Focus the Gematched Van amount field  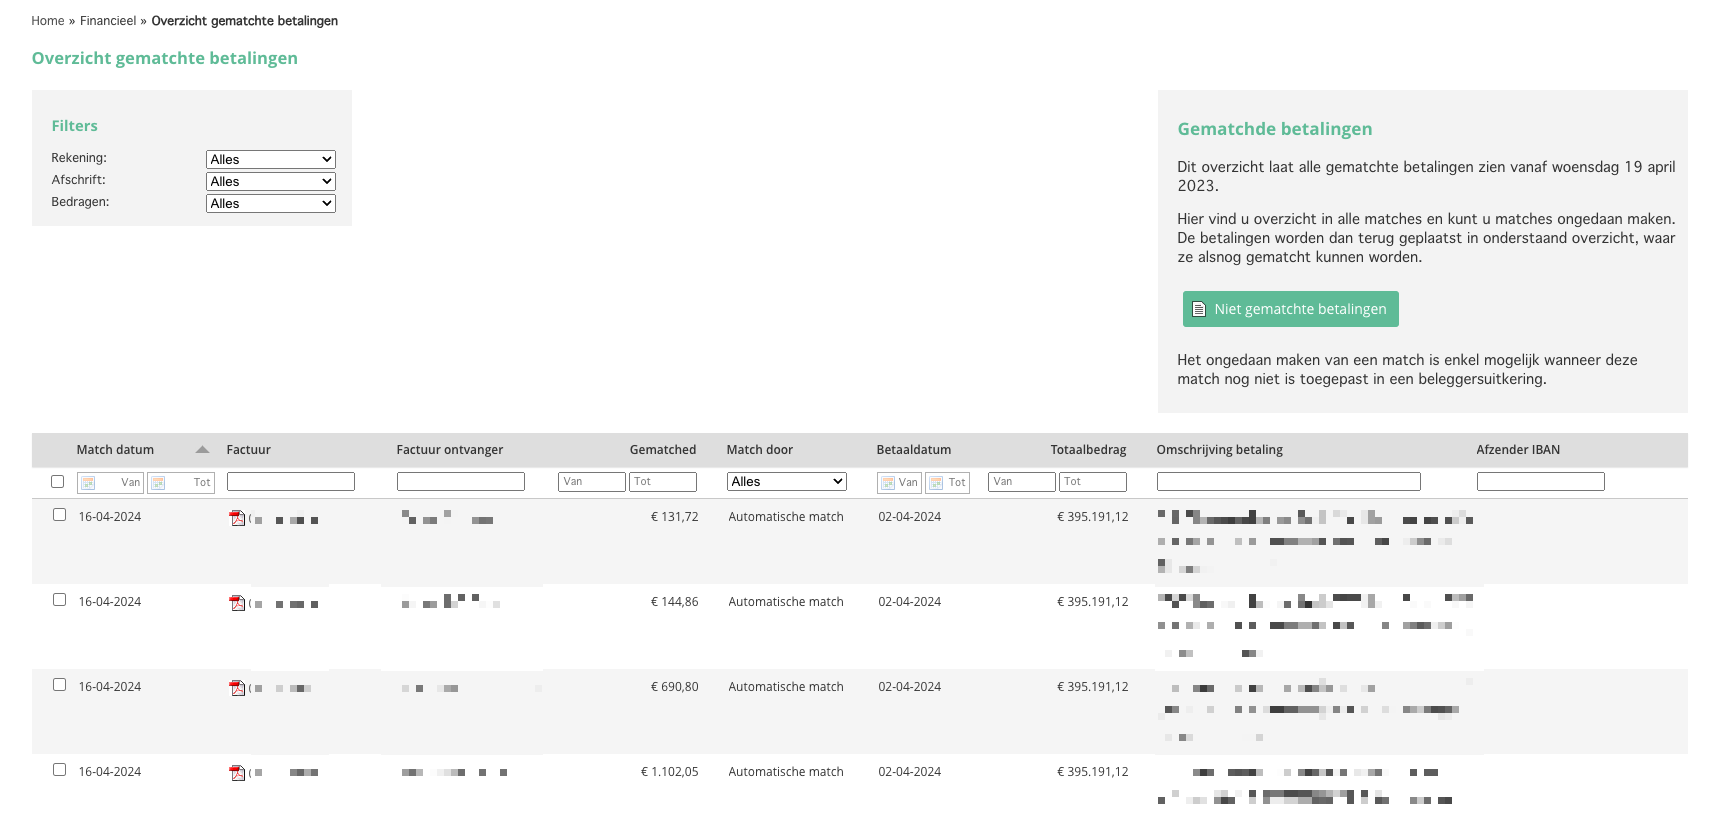click(x=592, y=482)
